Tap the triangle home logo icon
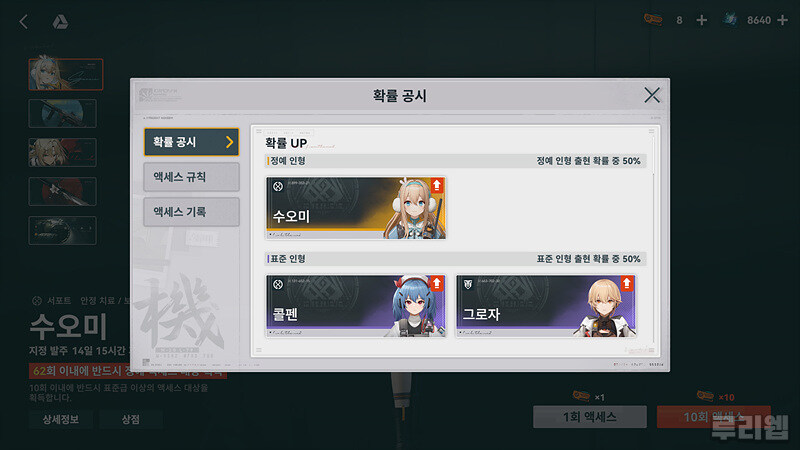The image size is (800, 450). tap(60, 21)
